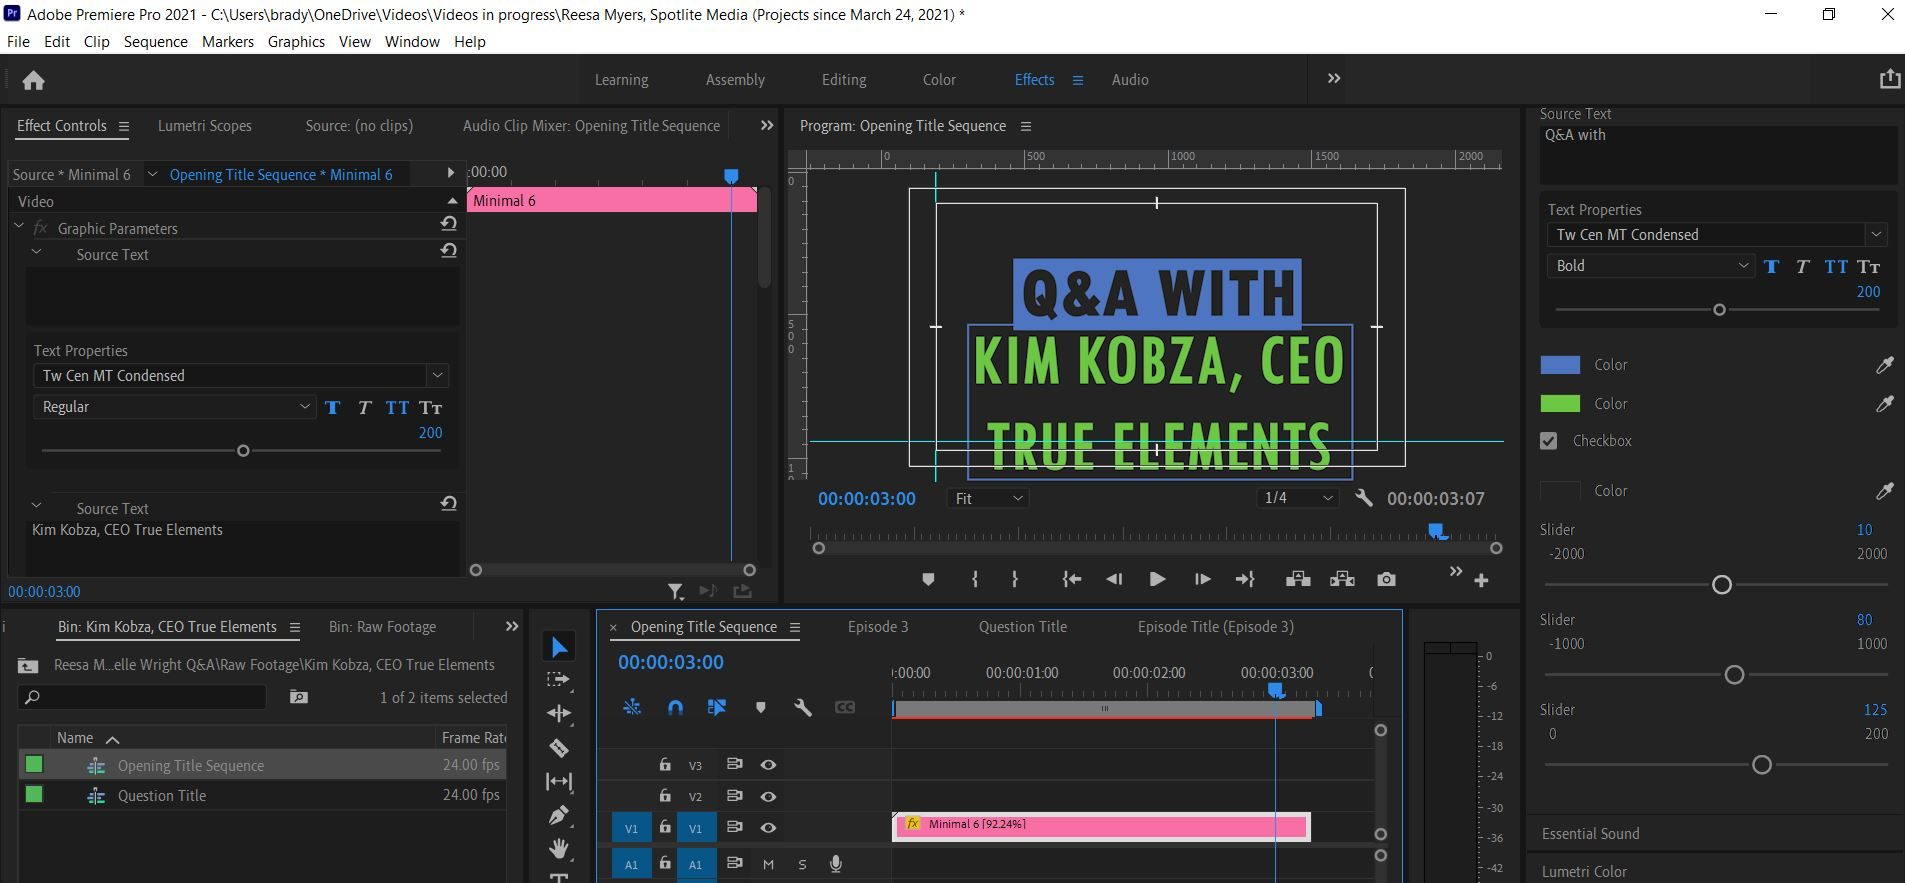This screenshot has width=1905, height=883.
Task: Open the Sequence menu
Action: [155, 41]
